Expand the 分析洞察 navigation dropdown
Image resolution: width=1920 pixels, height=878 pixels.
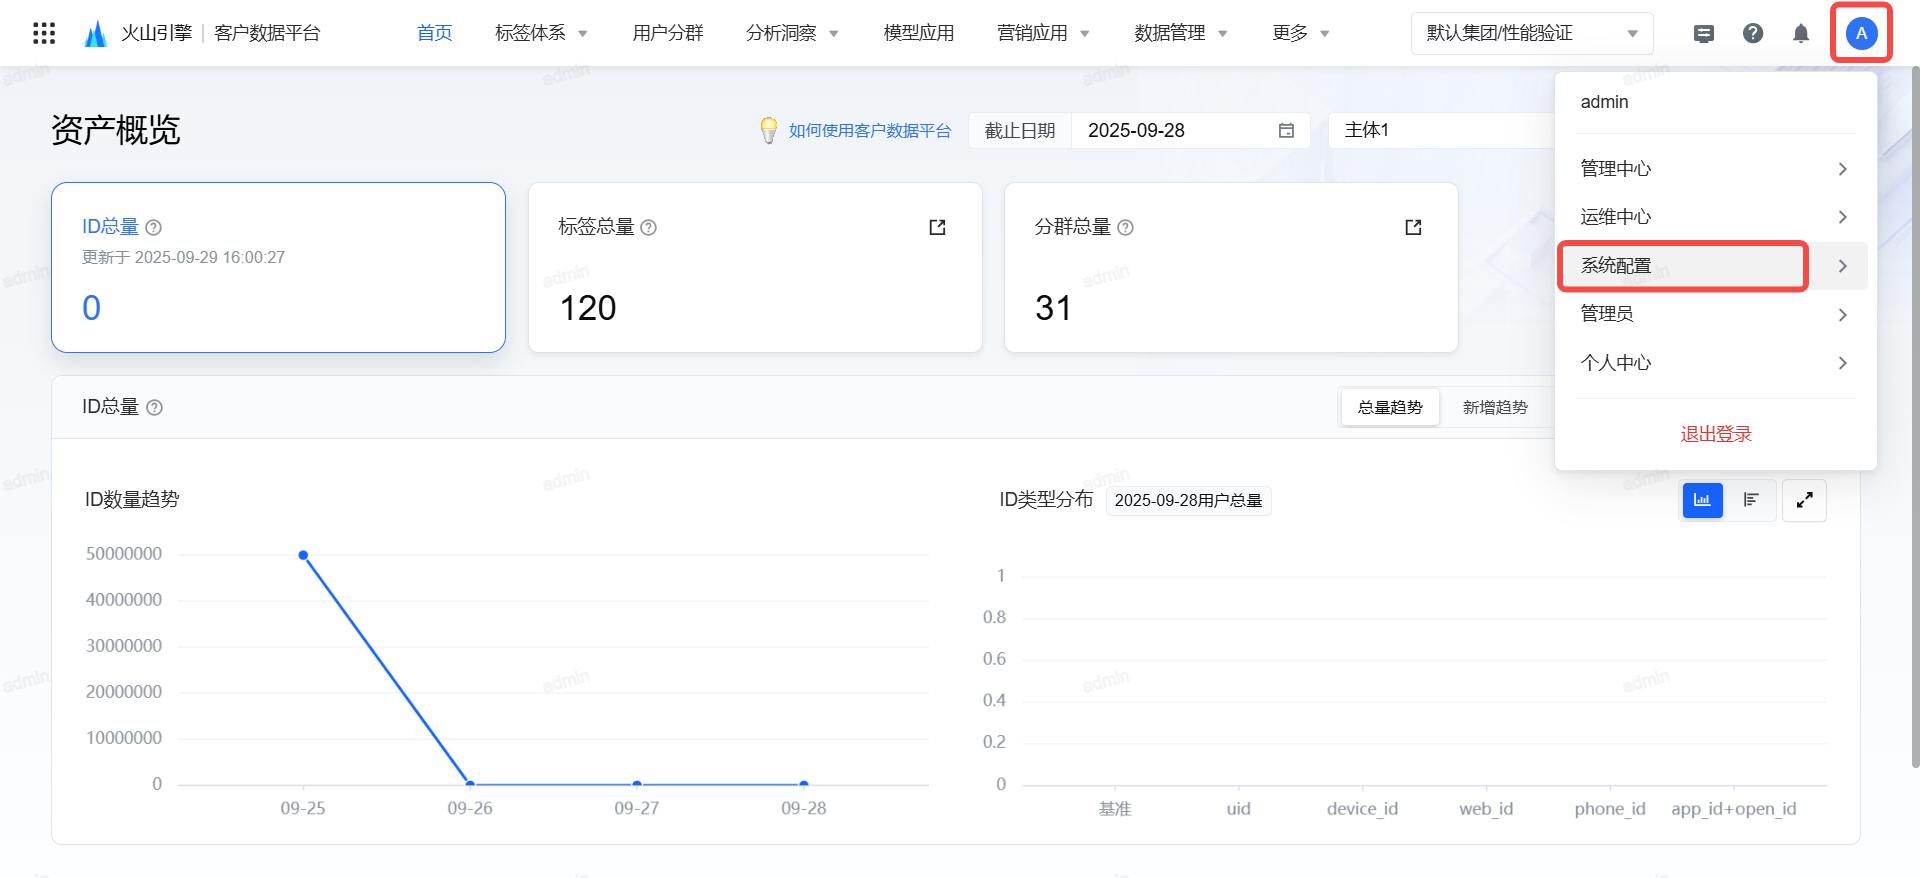tap(792, 33)
